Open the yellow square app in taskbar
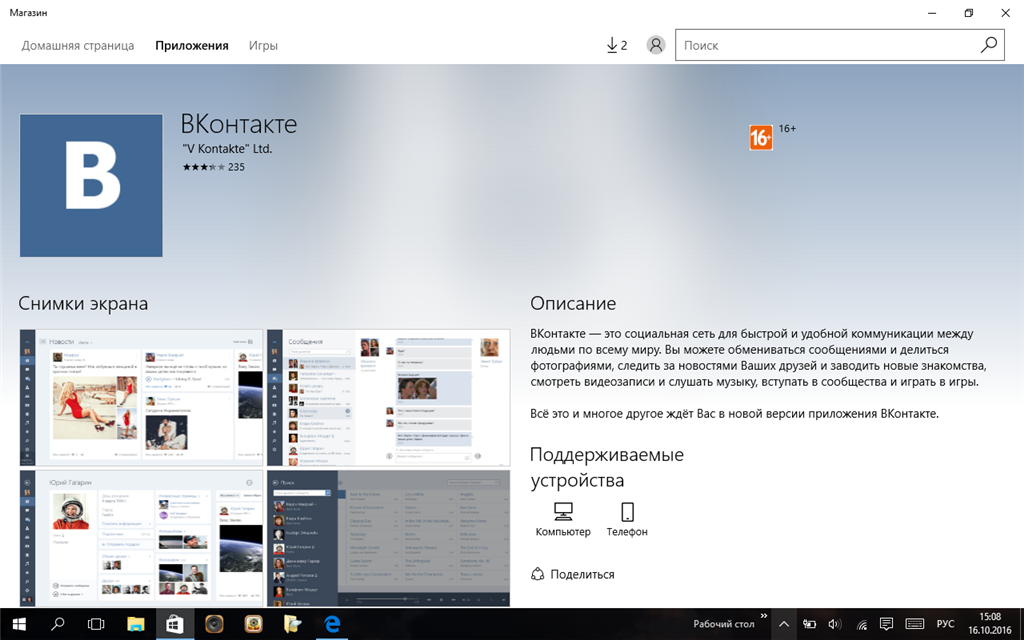Image resolution: width=1024 pixels, height=640 pixels. tap(253, 624)
